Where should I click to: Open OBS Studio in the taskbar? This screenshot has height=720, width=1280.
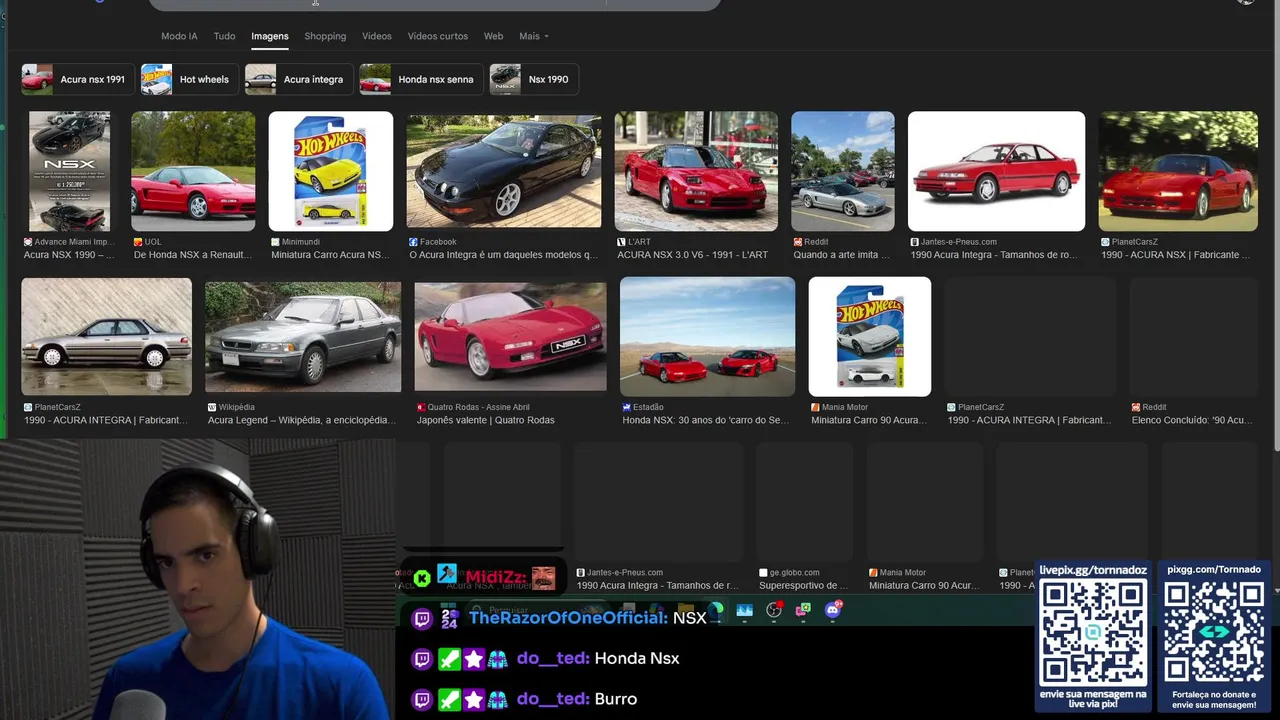[774, 609]
